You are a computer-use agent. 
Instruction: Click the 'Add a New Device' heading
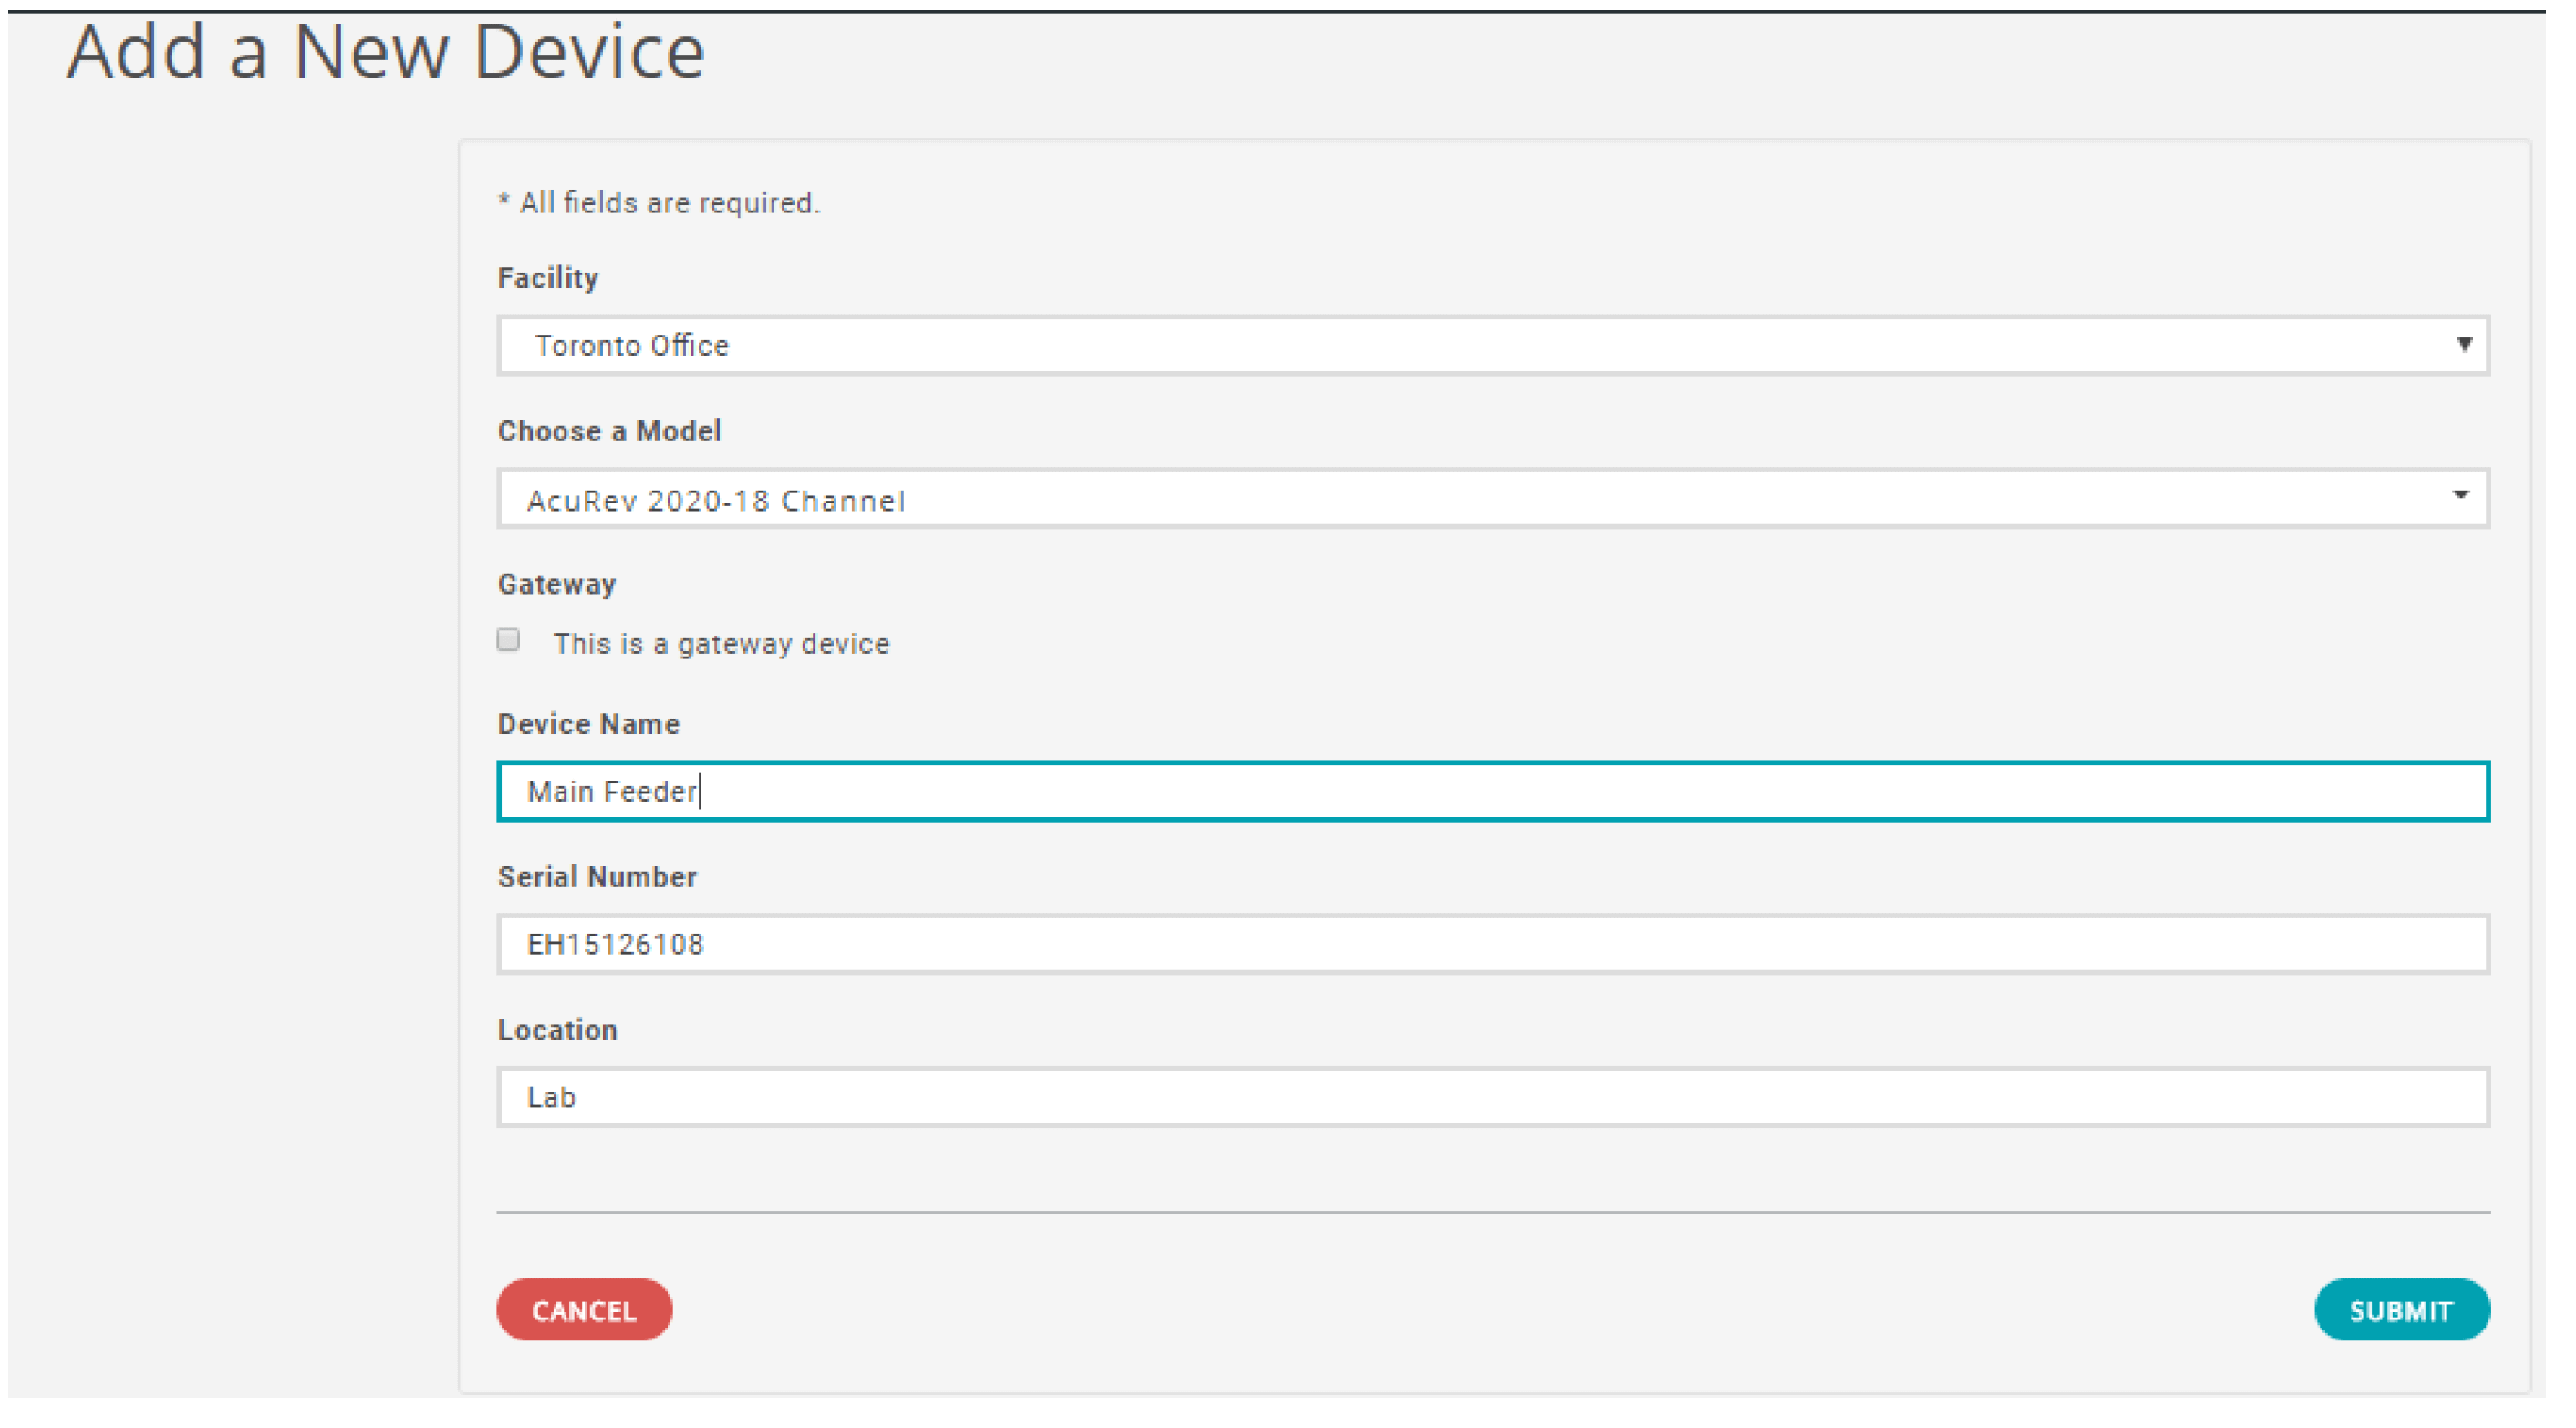tap(388, 52)
